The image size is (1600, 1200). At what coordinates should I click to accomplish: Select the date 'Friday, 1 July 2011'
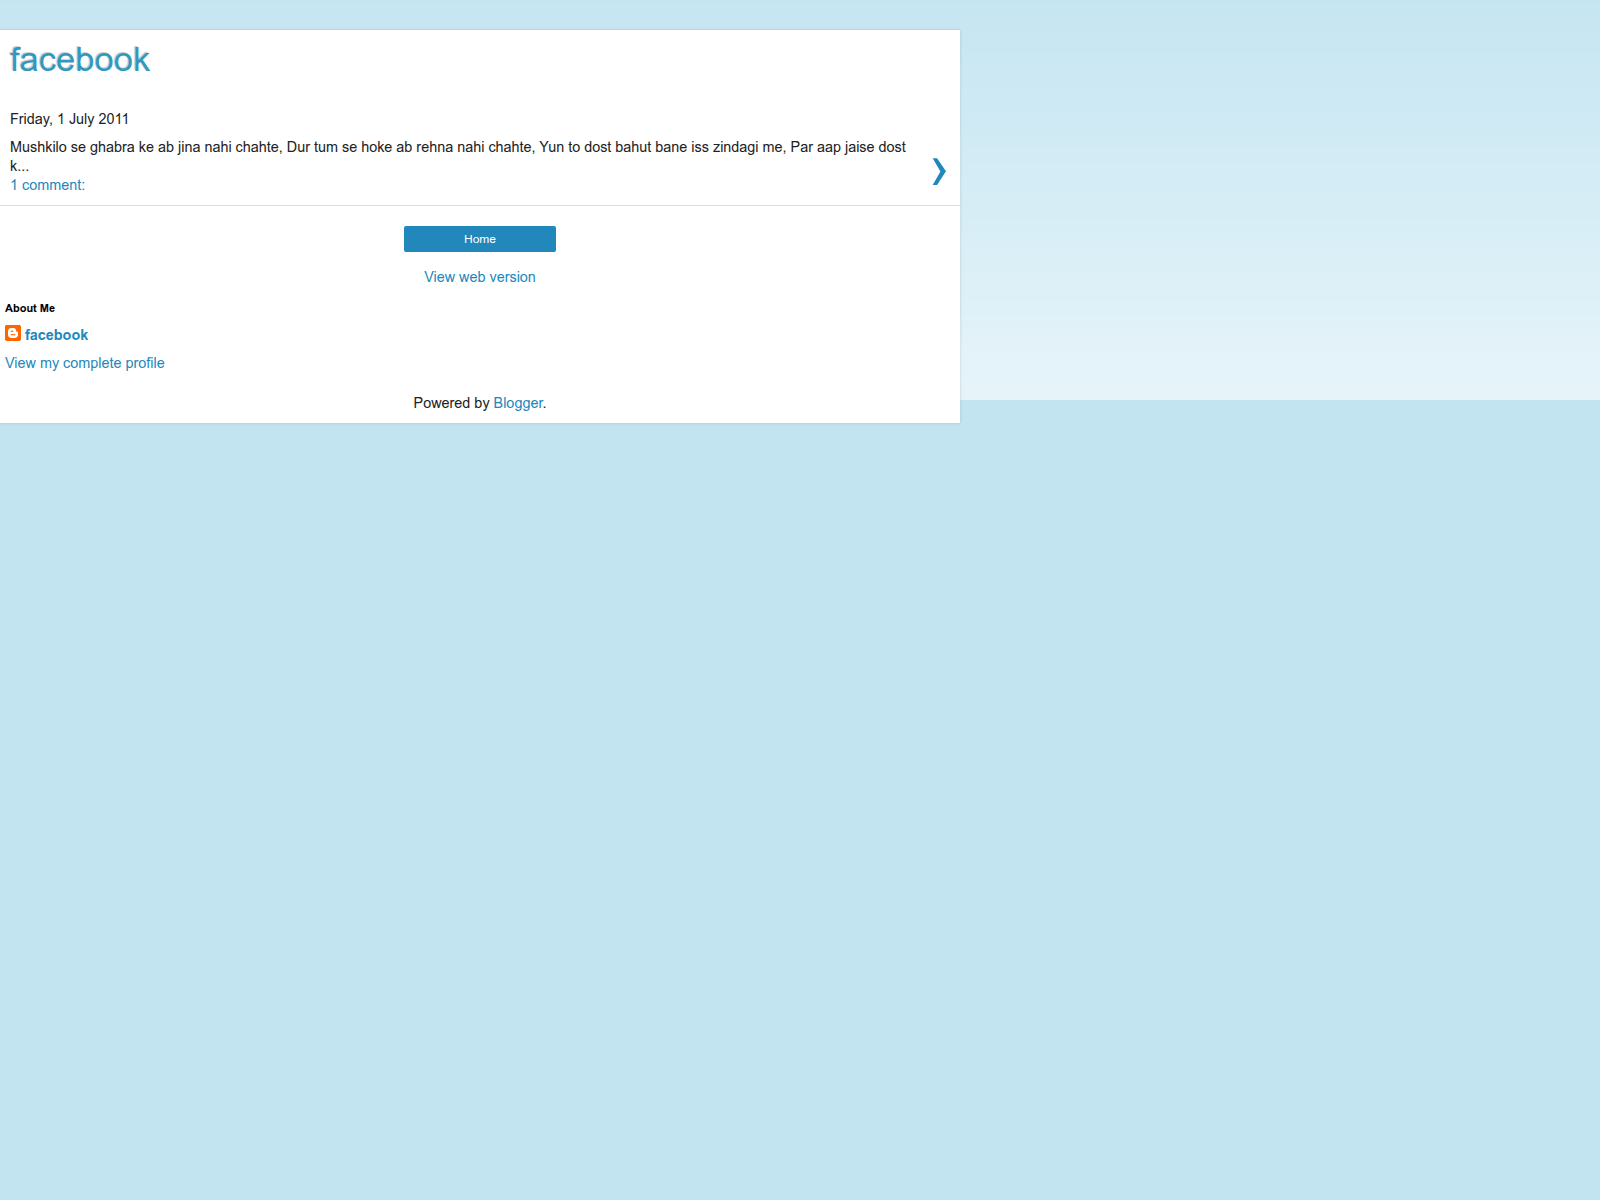[x=70, y=119]
